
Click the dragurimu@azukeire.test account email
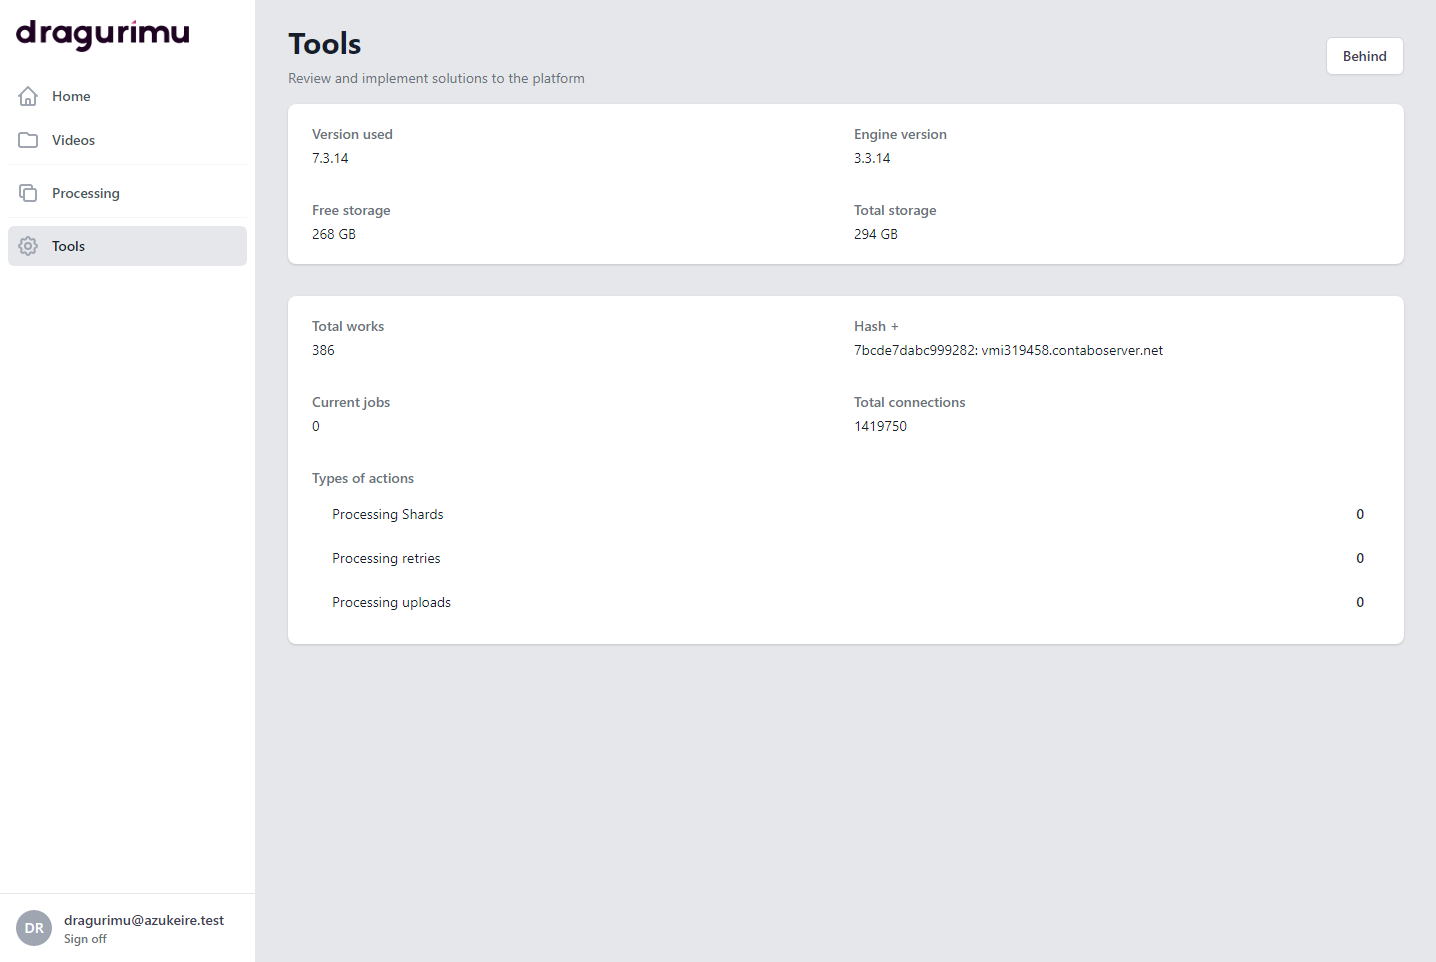click(144, 920)
